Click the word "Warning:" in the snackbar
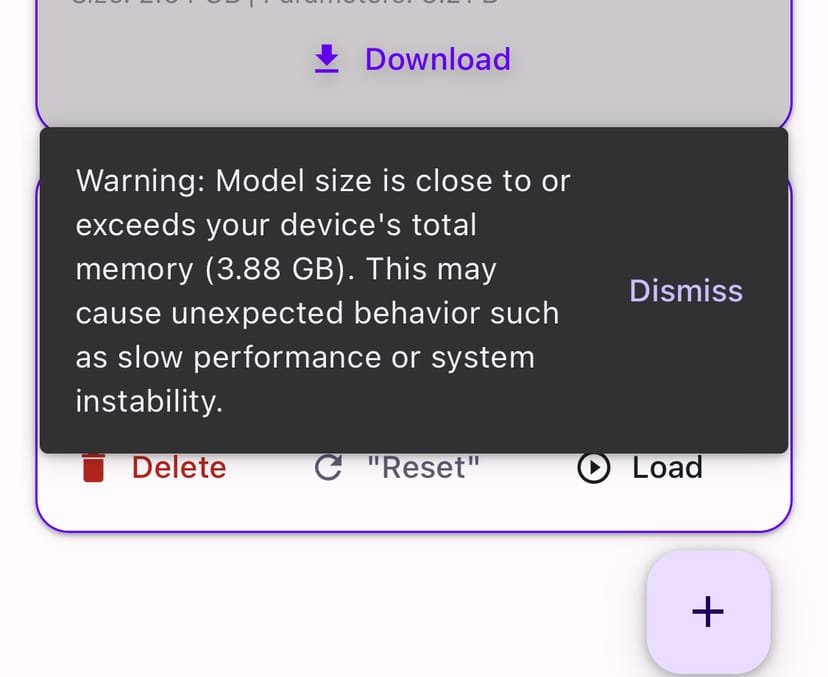This screenshot has width=828, height=677. (141, 182)
